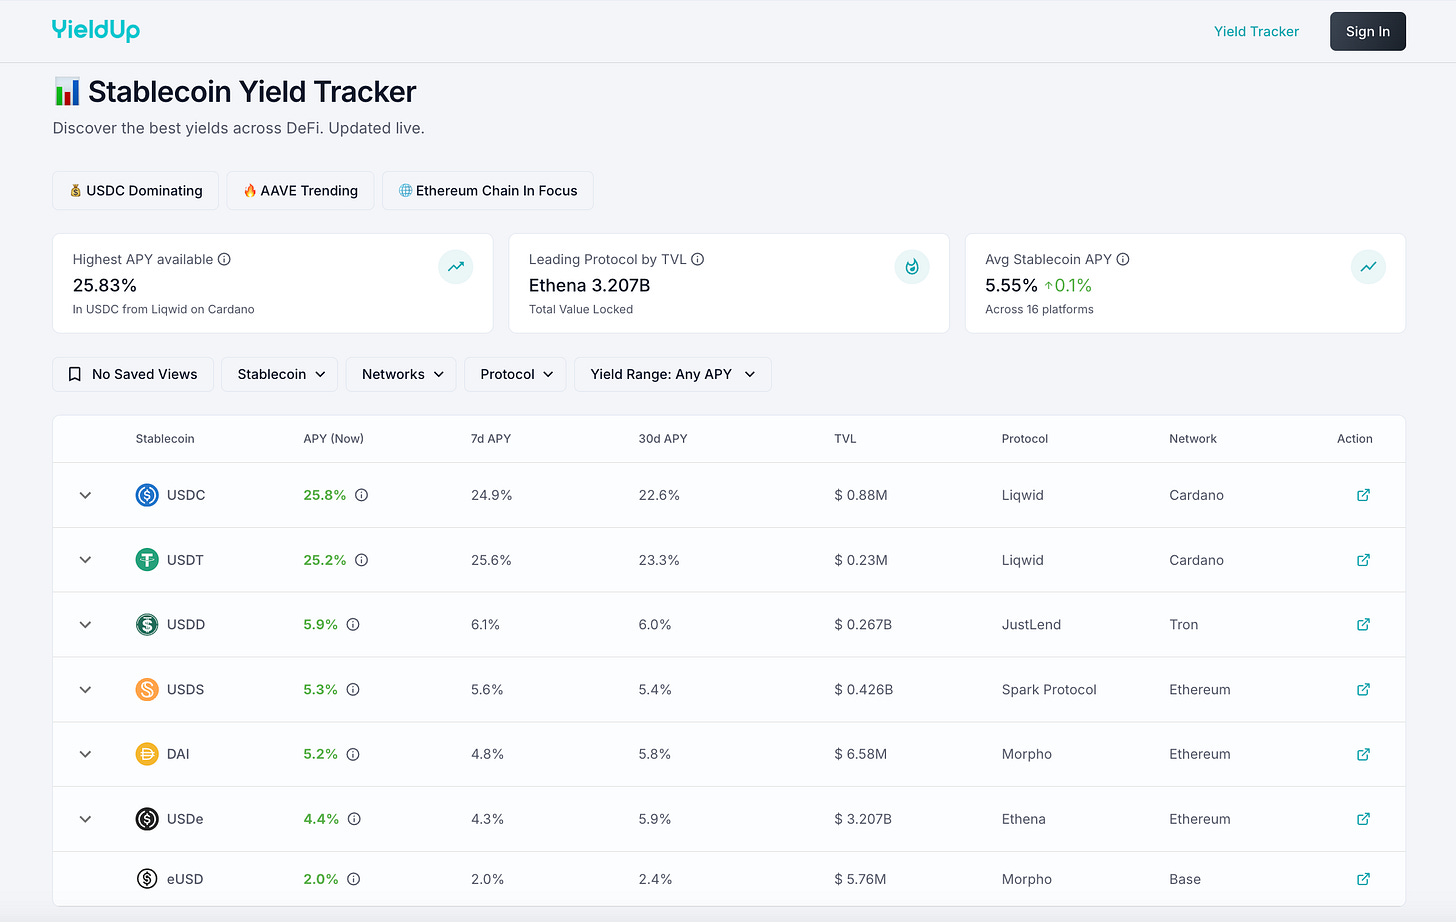Click info icon next to 5.9% APY
The image size is (1456, 922).
[x=353, y=624]
